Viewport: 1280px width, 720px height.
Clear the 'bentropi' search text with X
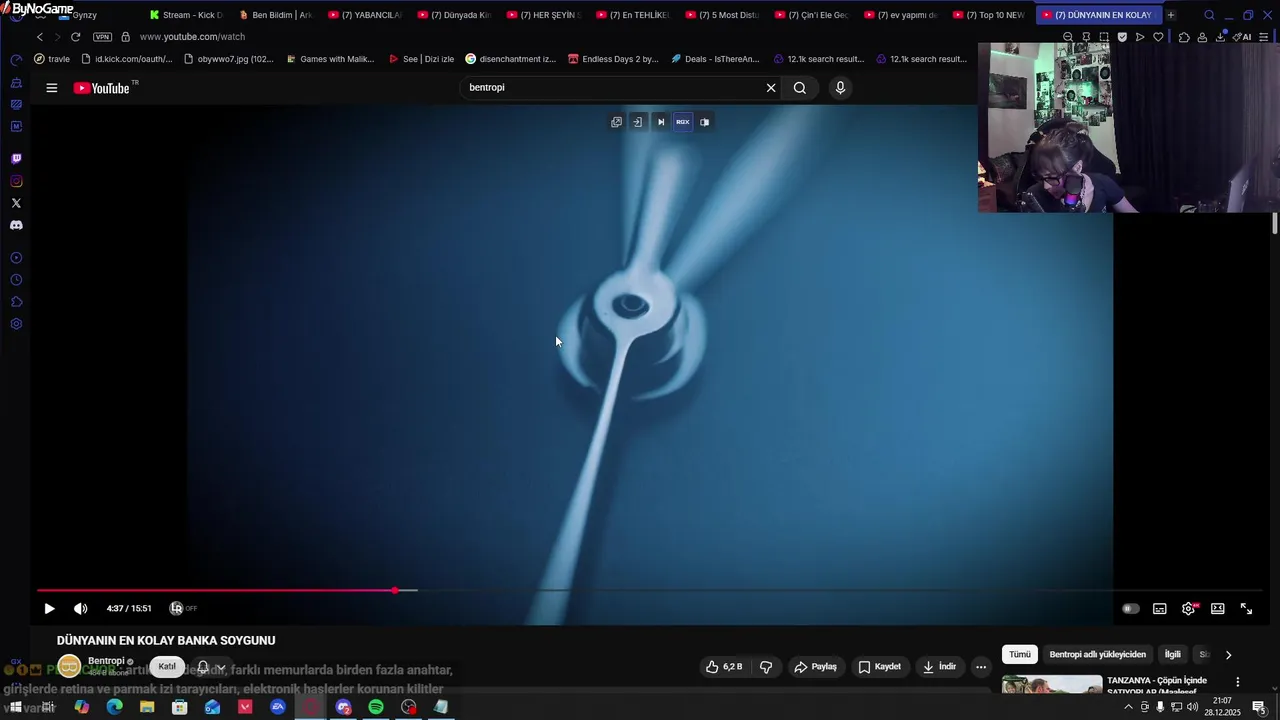pos(771,88)
